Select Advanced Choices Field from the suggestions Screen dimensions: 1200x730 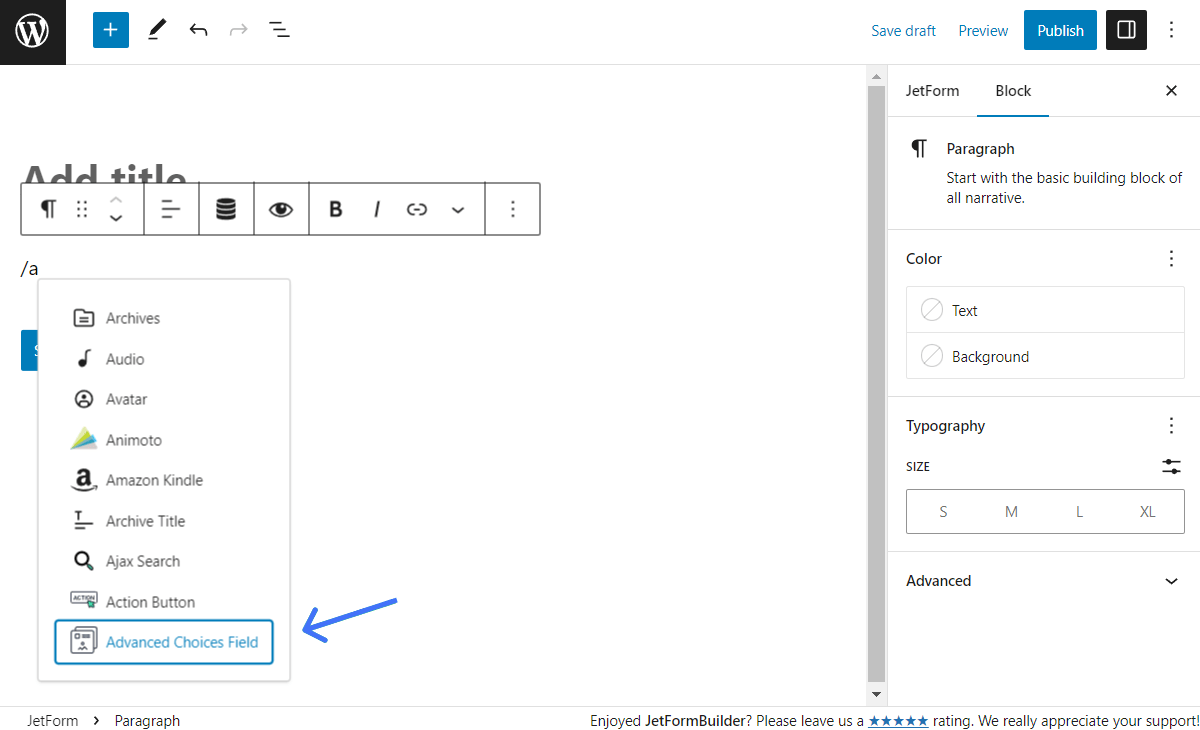tap(163, 642)
